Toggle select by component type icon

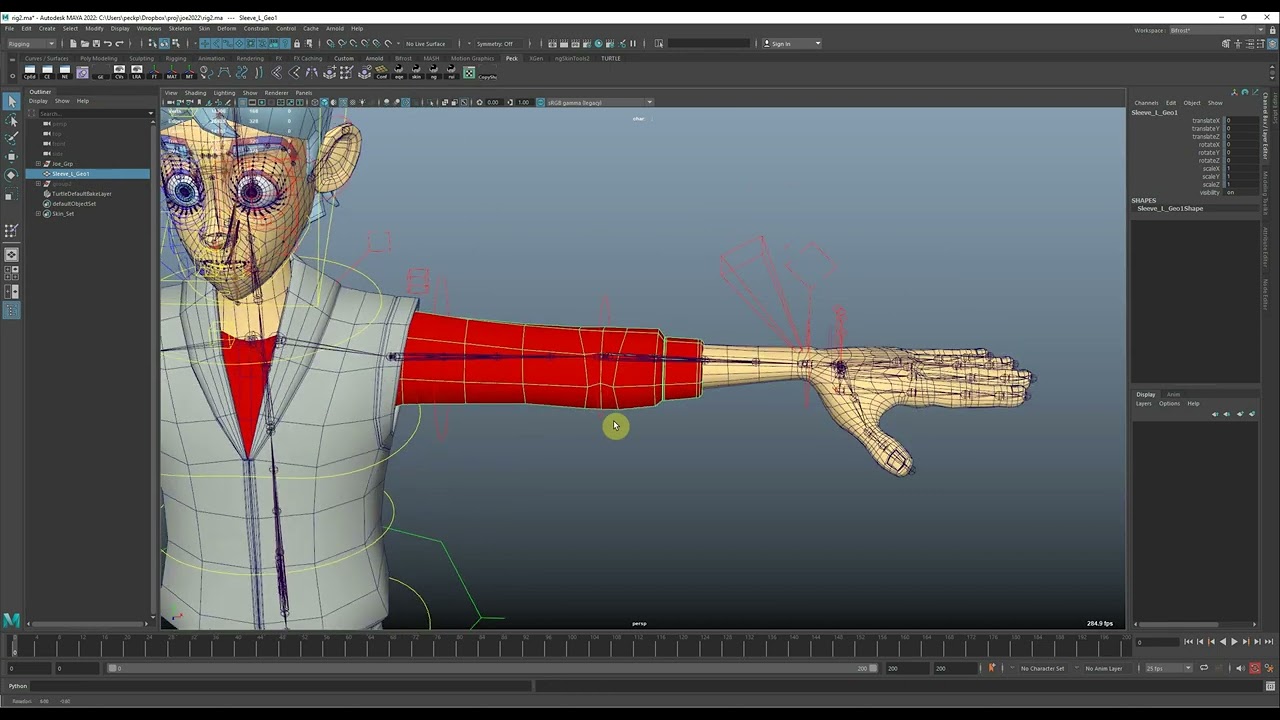(x=176, y=43)
